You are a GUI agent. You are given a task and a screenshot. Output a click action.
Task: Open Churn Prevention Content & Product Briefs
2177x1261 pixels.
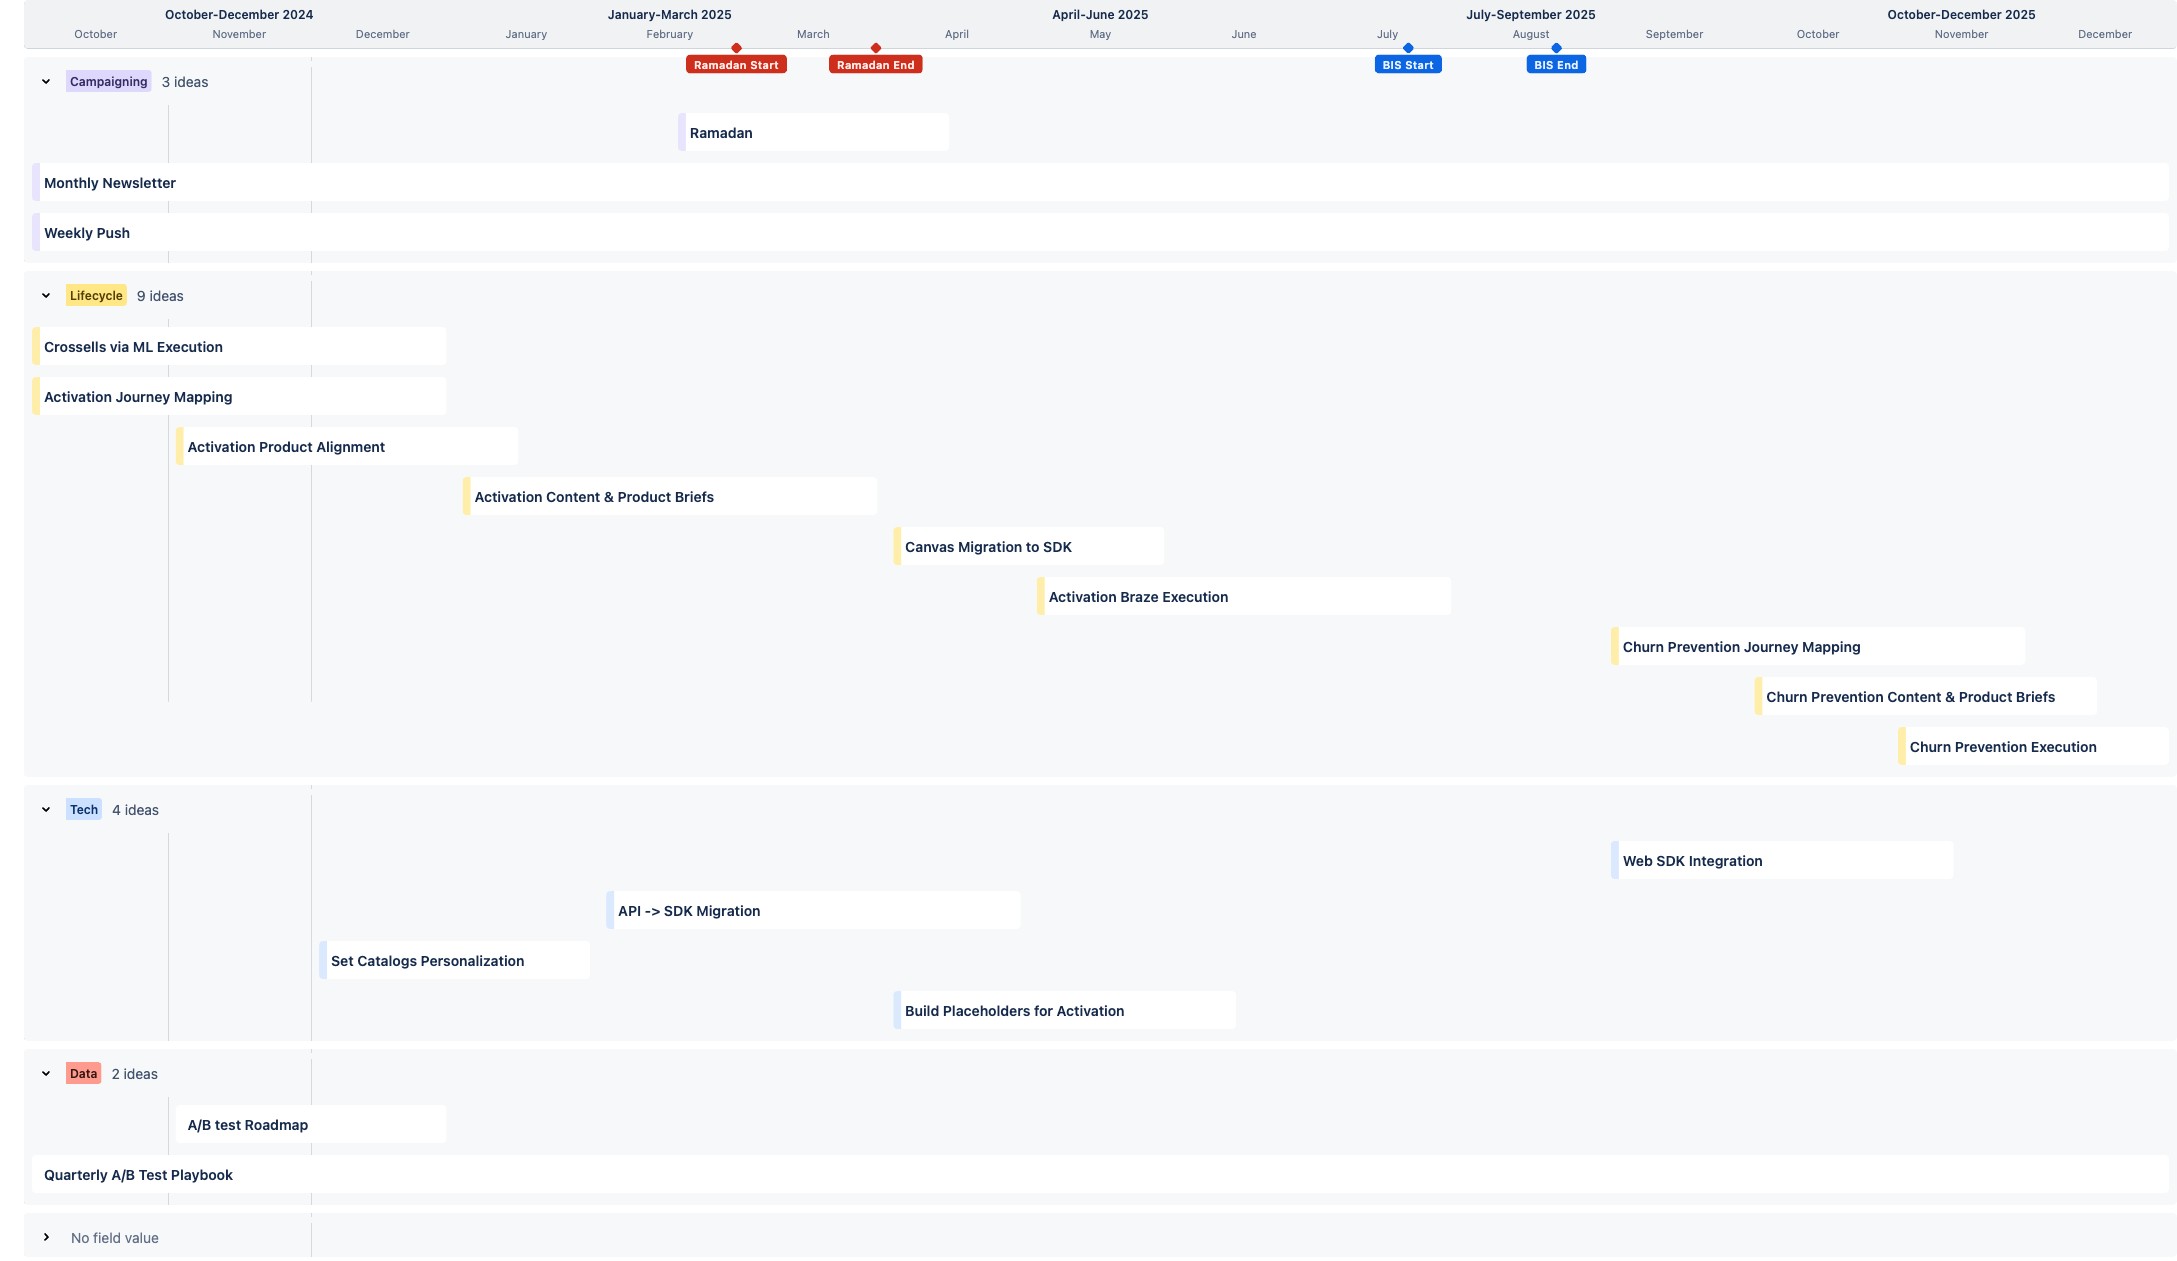1926,696
